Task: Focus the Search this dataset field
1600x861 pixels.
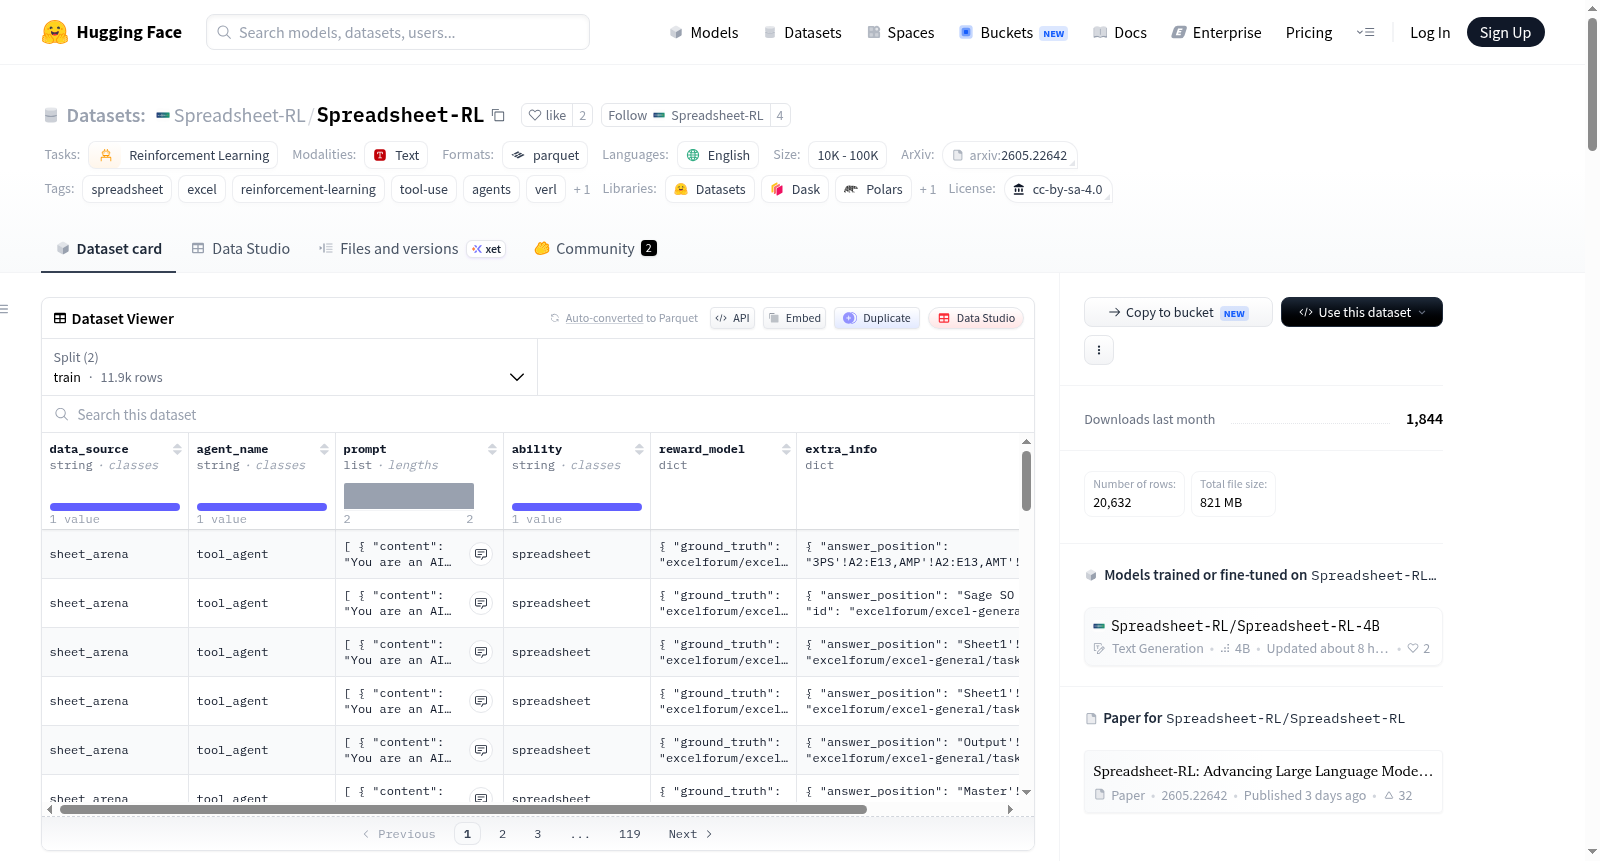Action: (538, 414)
